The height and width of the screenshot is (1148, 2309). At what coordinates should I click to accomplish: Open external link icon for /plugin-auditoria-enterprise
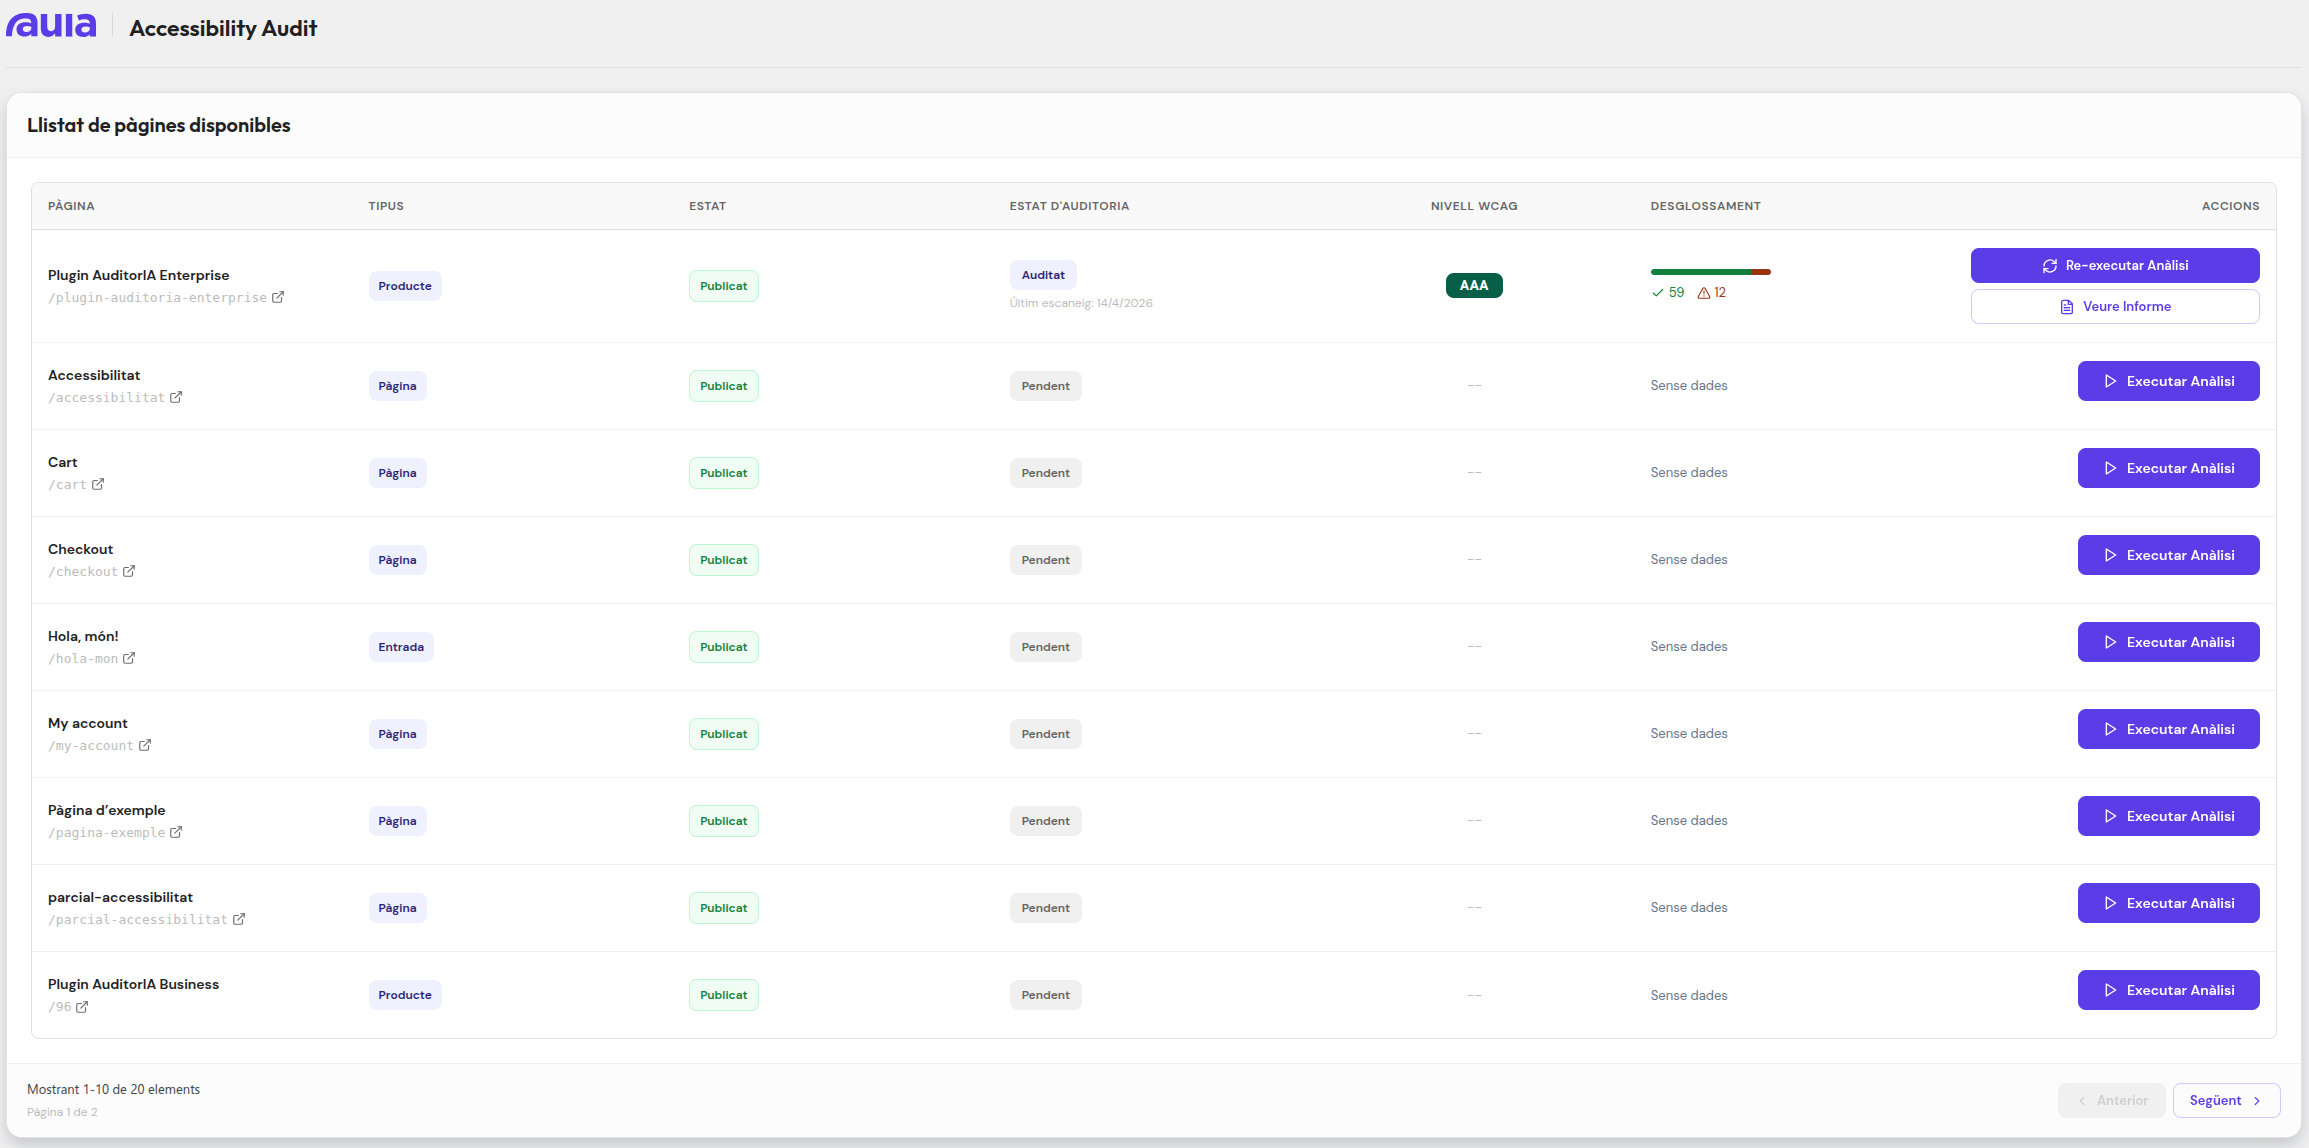(x=278, y=297)
